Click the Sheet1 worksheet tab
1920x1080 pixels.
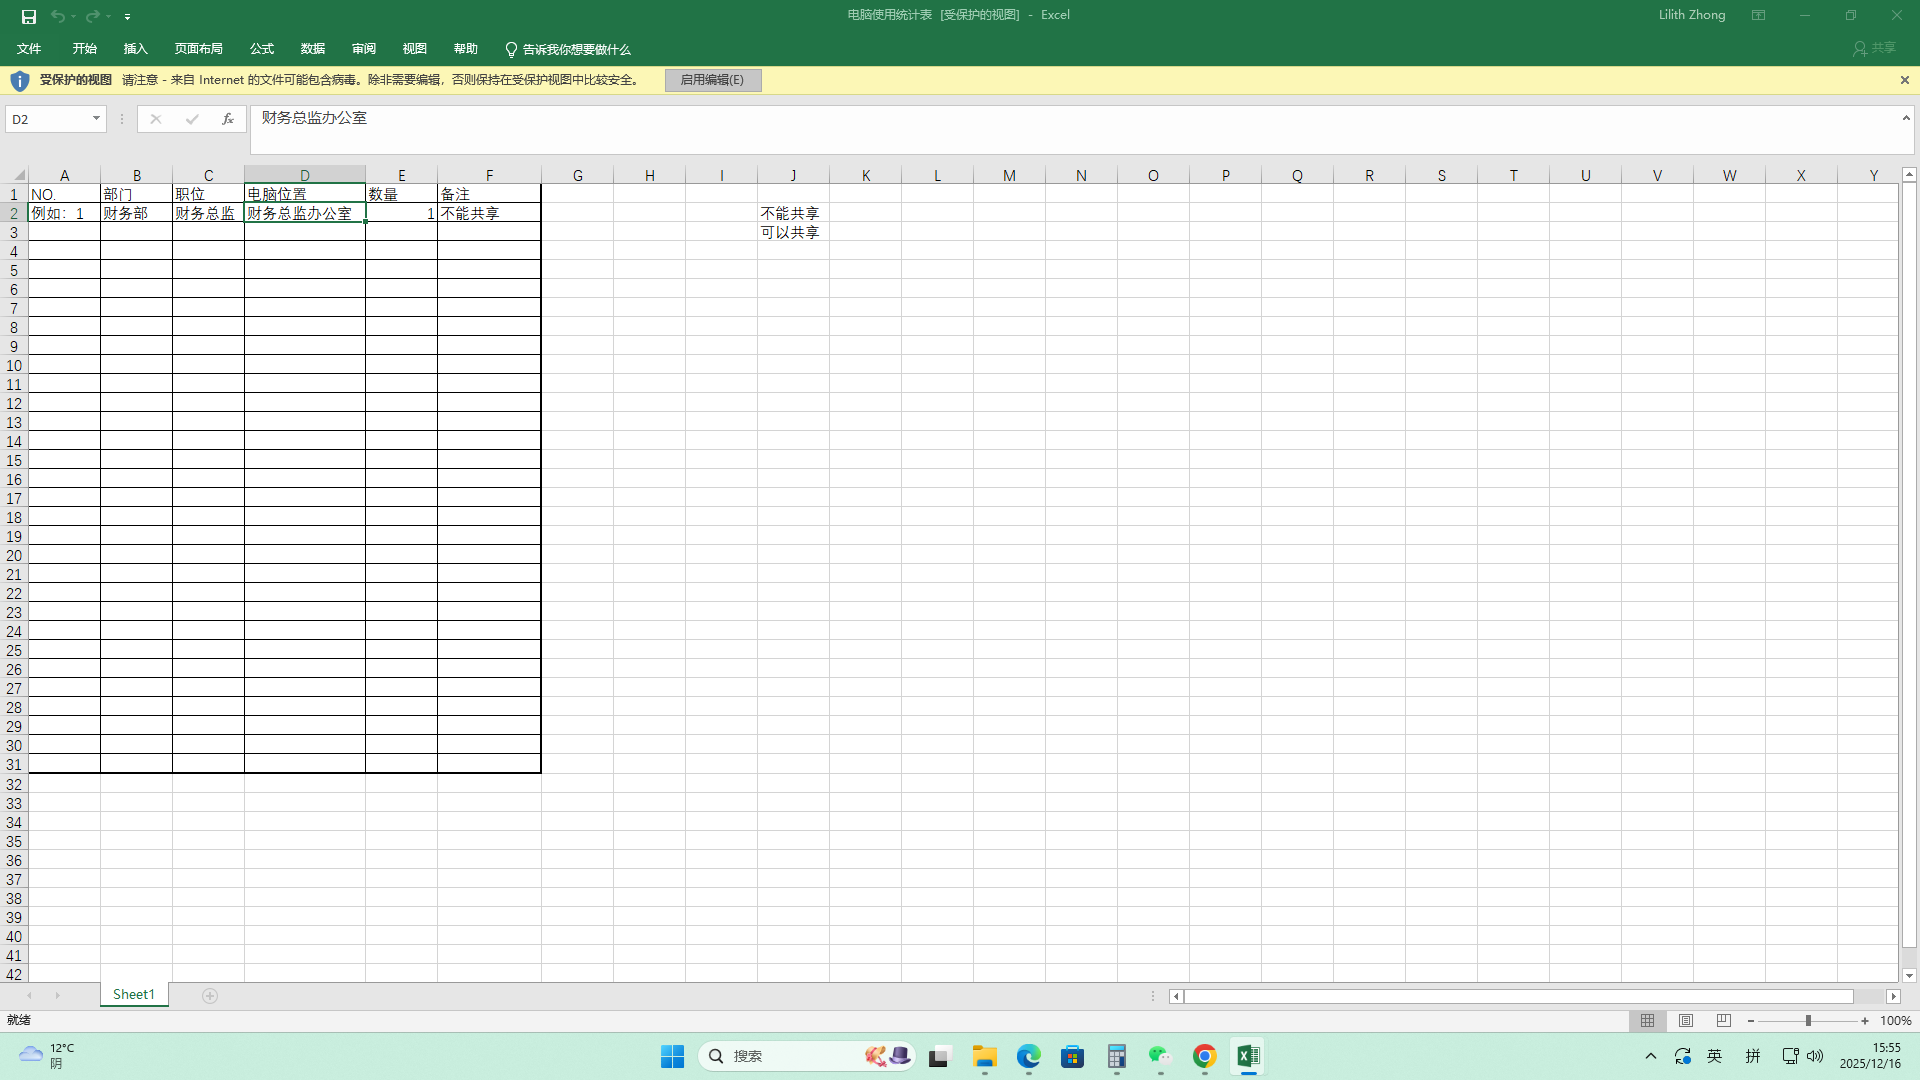coord(133,994)
